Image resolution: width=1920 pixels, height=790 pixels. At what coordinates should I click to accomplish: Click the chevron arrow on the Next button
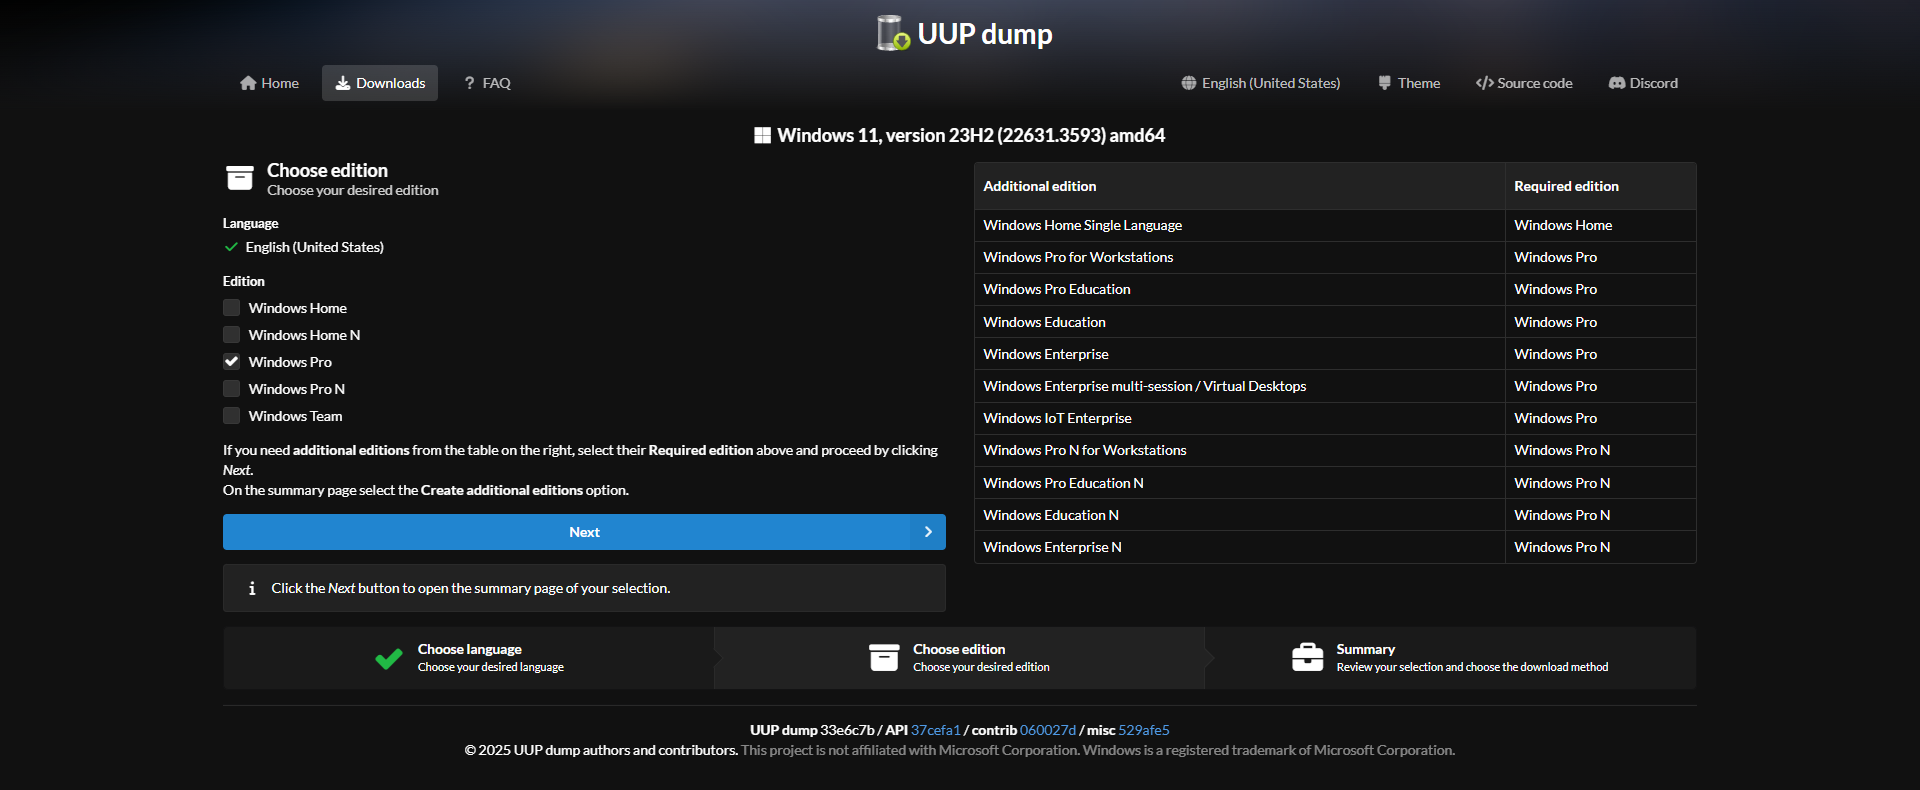[928, 532]
